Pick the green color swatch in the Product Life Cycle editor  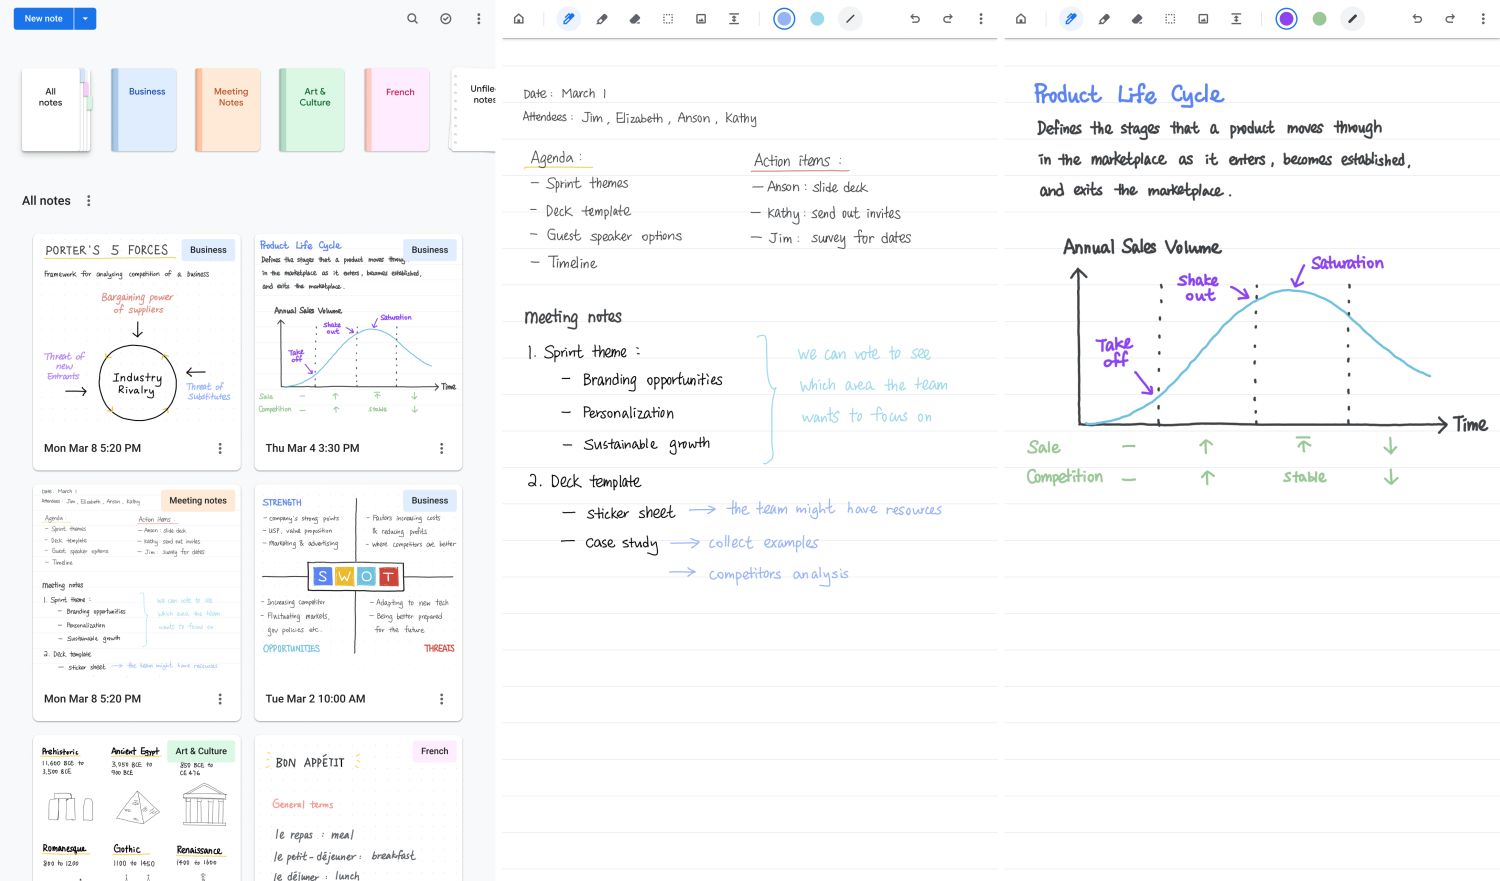pos(1319,19)
